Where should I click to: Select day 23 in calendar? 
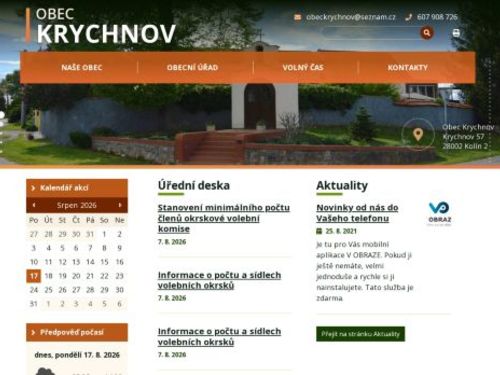(119, 276)
